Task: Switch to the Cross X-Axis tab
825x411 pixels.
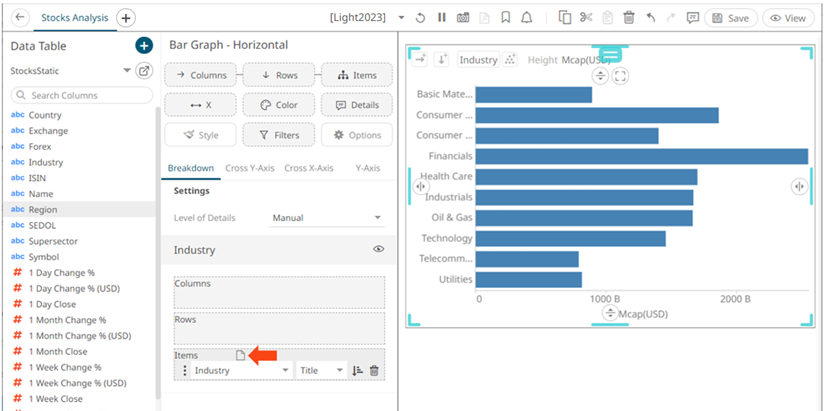Action: [x=309, y=168]
